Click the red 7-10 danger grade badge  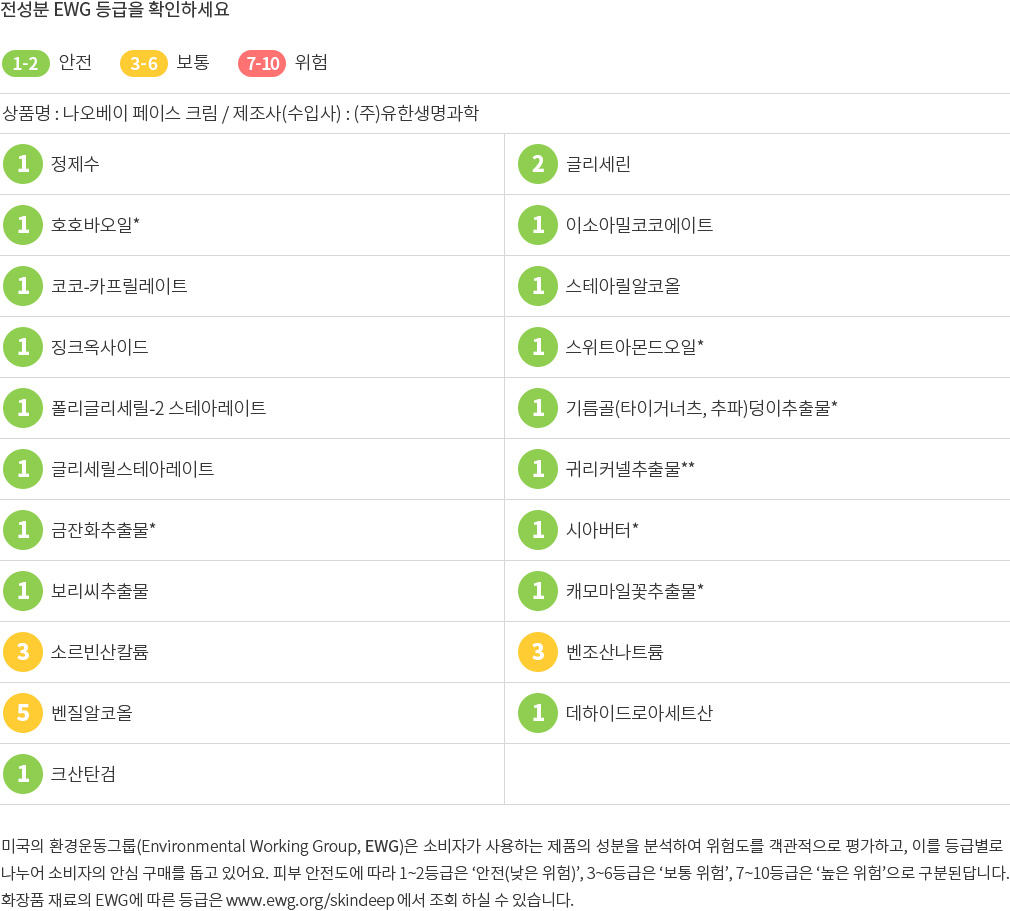tap(262, 63)
